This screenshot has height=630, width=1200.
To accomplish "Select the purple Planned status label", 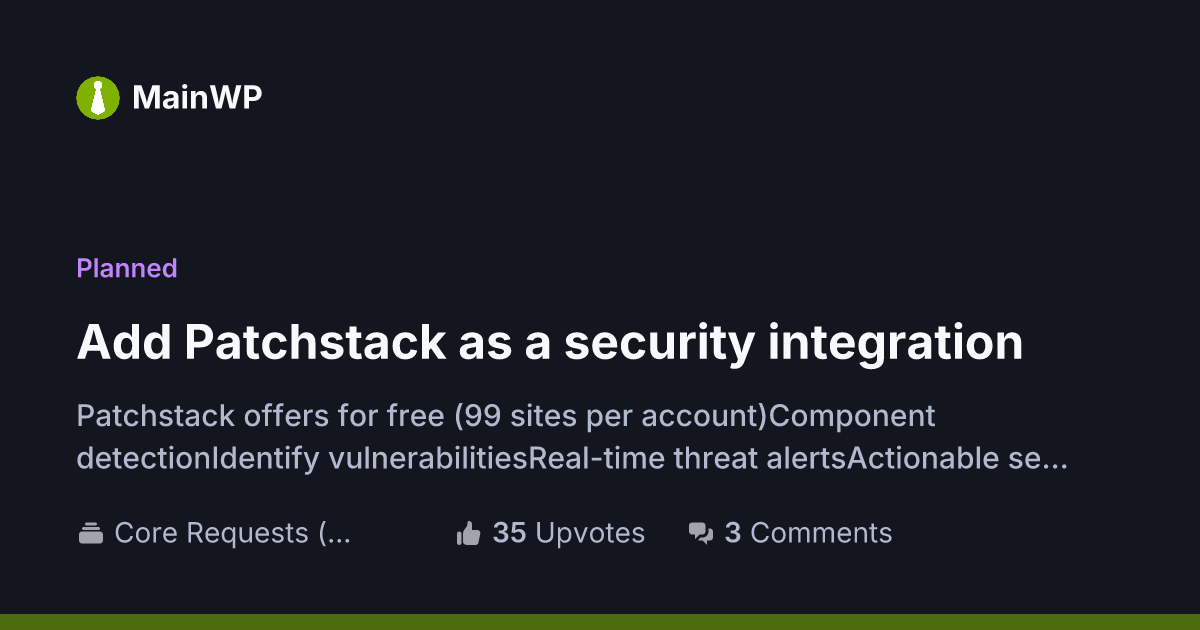I will coord(127,268).
